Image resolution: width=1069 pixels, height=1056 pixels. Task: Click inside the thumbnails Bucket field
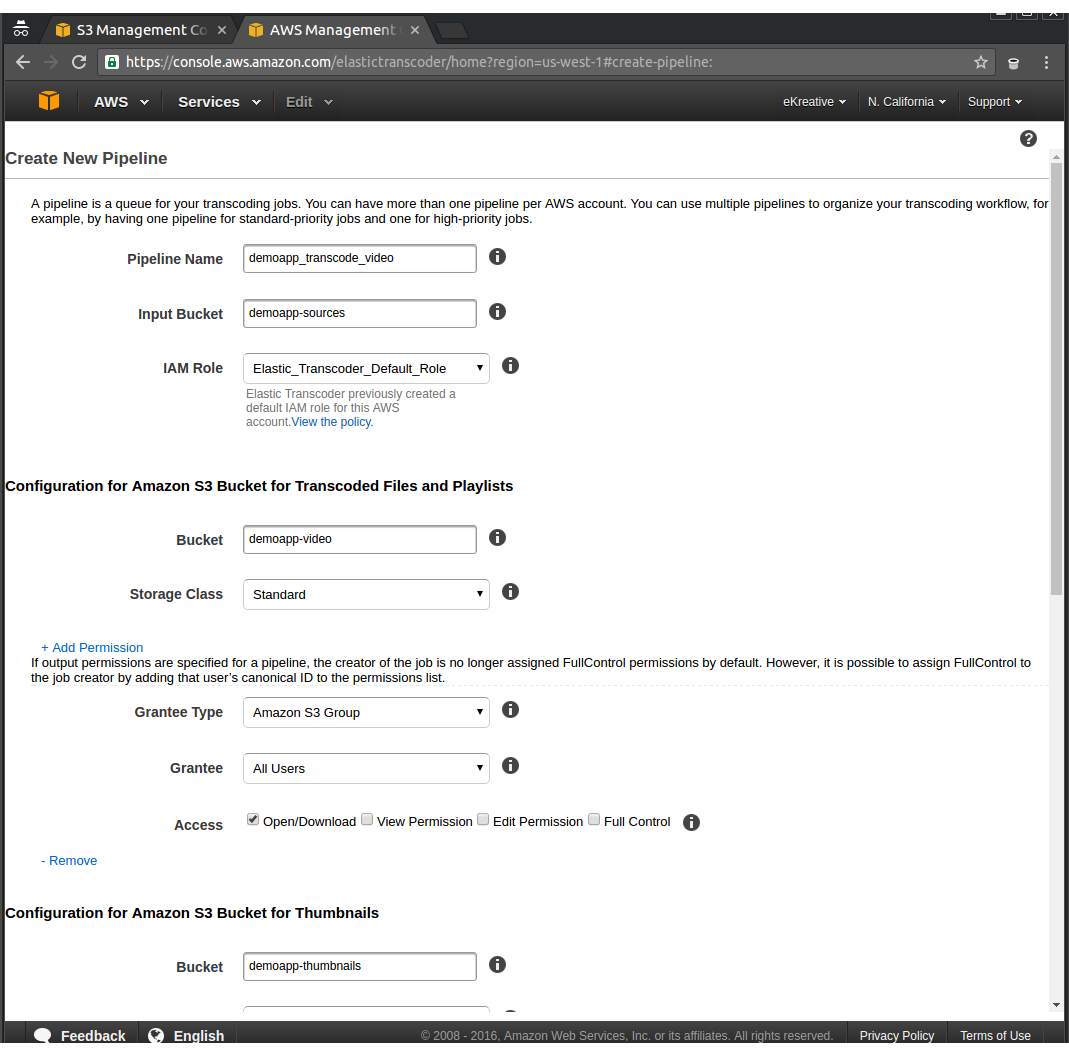pos(359,966)
